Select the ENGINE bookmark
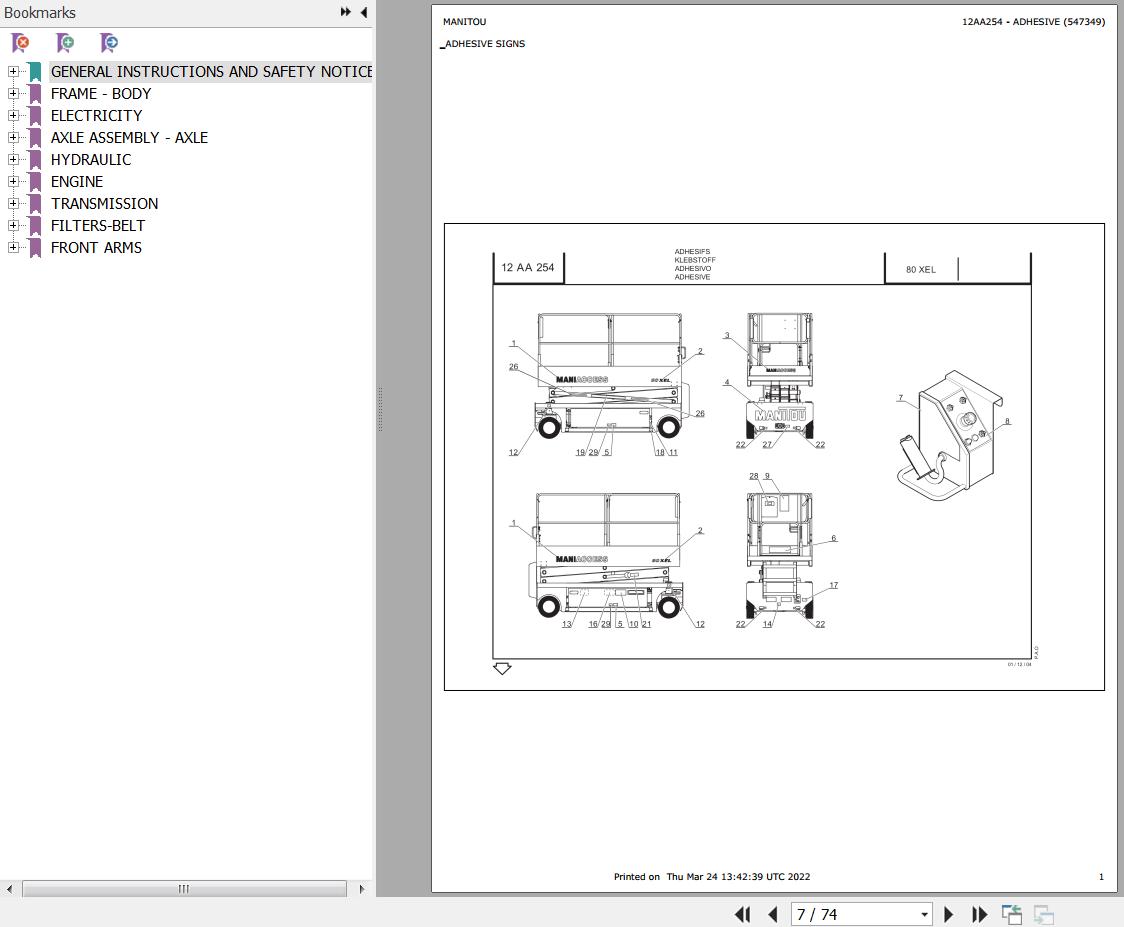The height and width of the screenshot is (927, 1124). click(x=77, y=181)
